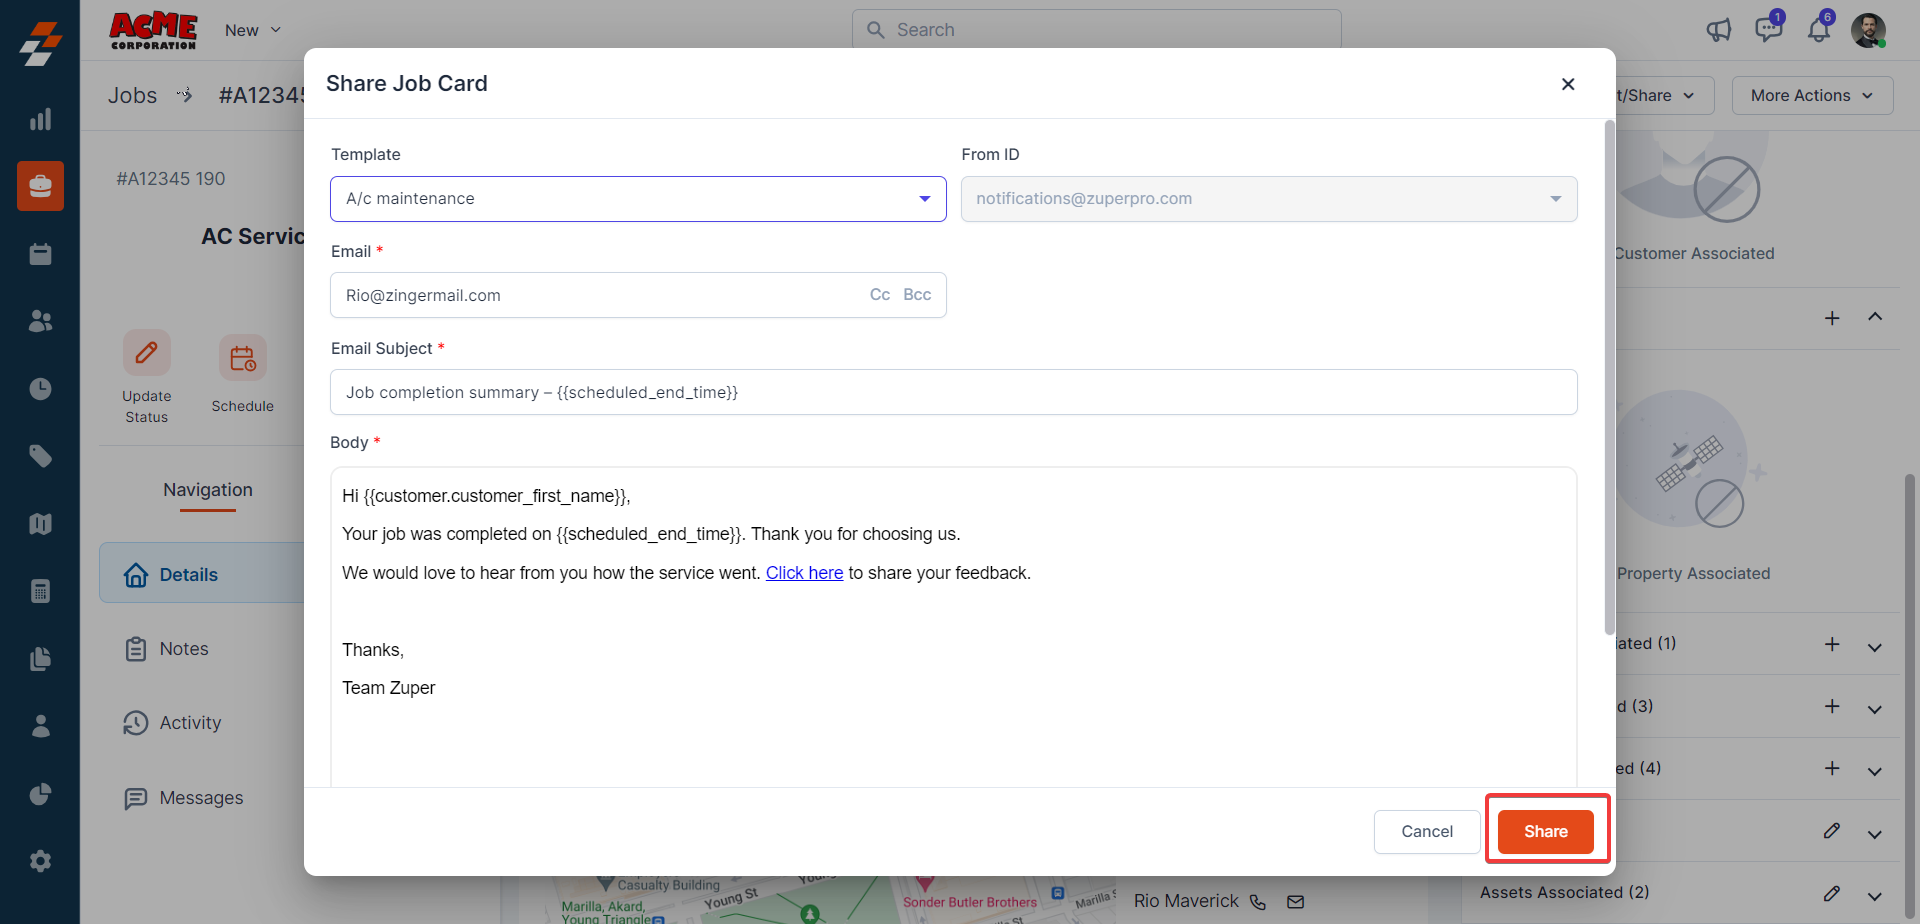Open the Jobs briefcase icon in sidebar
Screen dimensions: 1920x924
pos(40,186)
